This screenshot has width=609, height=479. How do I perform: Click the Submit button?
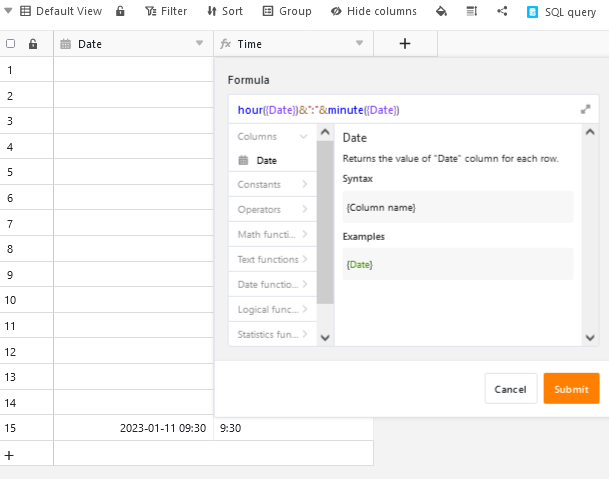pos(571,389)
